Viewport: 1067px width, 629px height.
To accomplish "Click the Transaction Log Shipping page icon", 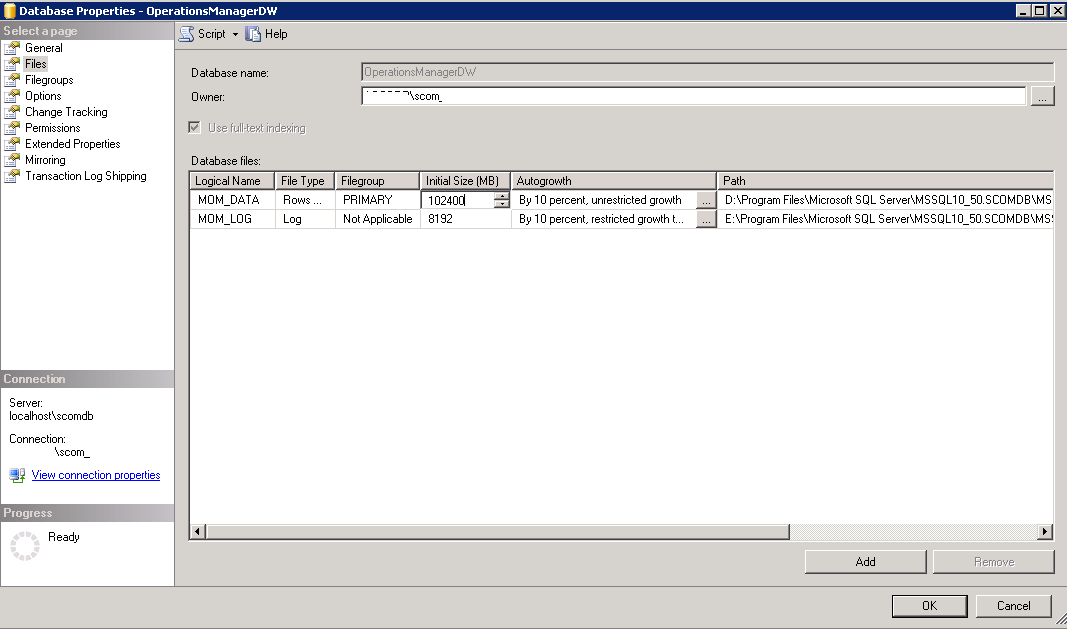I will coord(12,176).
